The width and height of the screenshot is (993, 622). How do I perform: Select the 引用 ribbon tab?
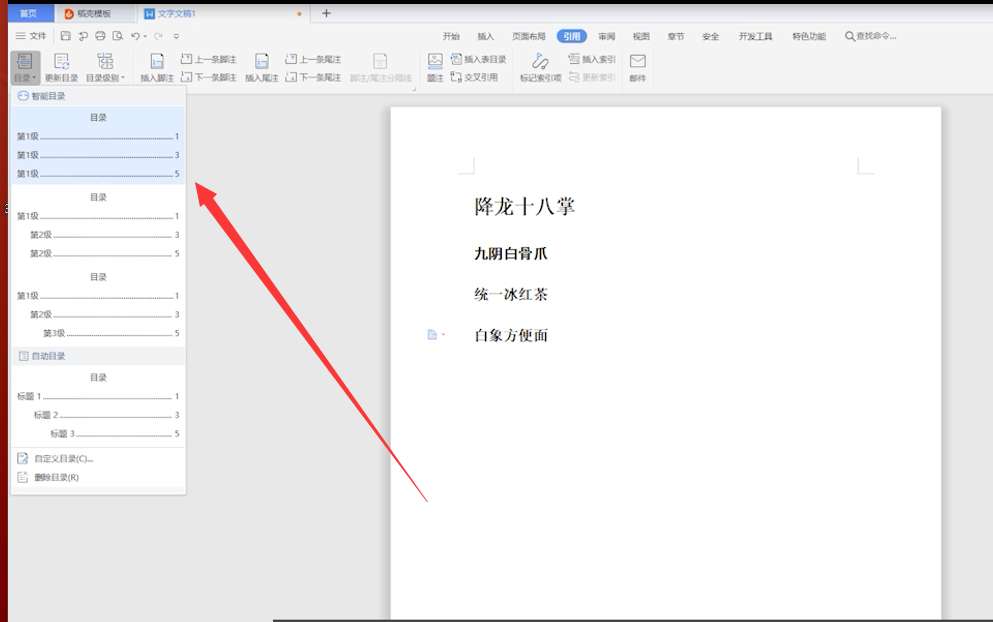pos(572,36)
